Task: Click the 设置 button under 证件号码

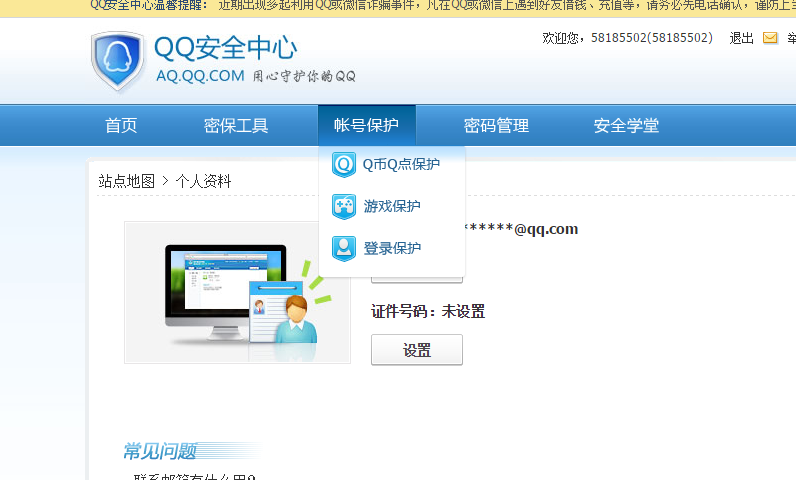Action: coord(417,350)
